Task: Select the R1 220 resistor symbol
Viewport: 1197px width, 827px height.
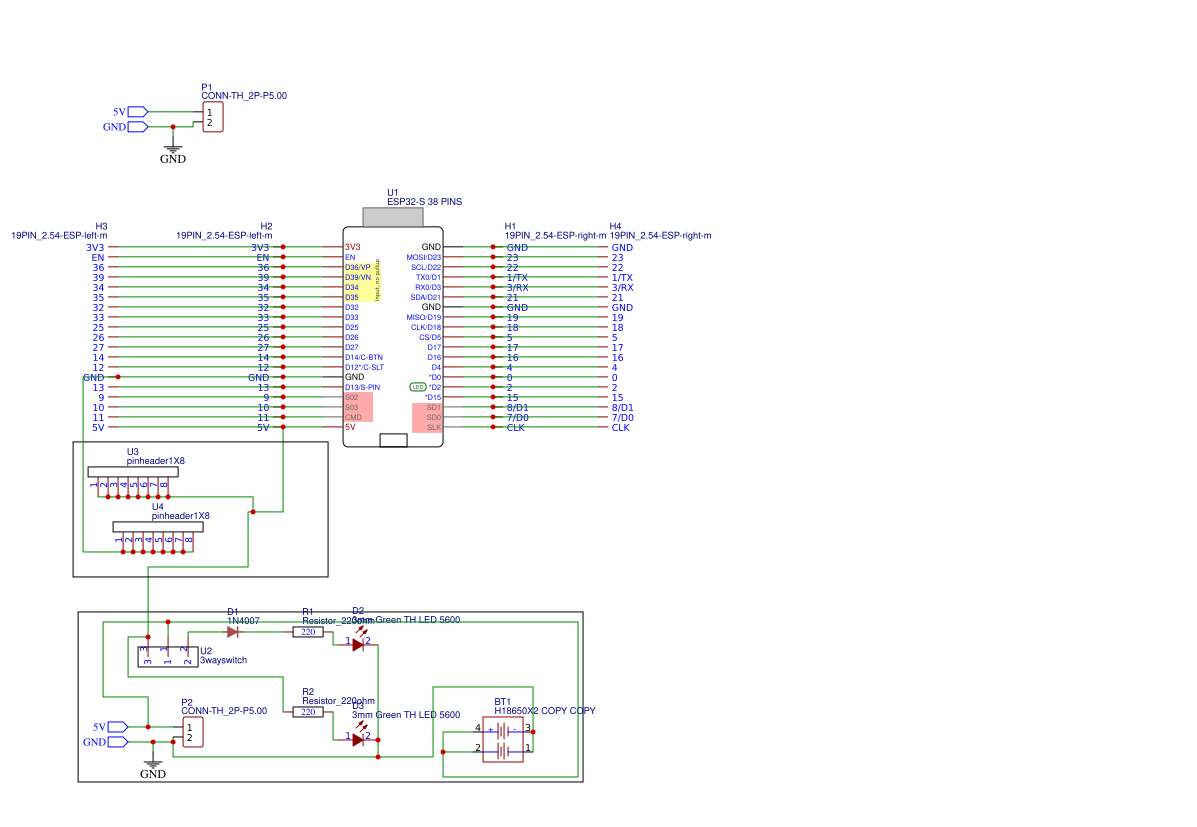Action: pyautogui.click(x=308, y=632)
